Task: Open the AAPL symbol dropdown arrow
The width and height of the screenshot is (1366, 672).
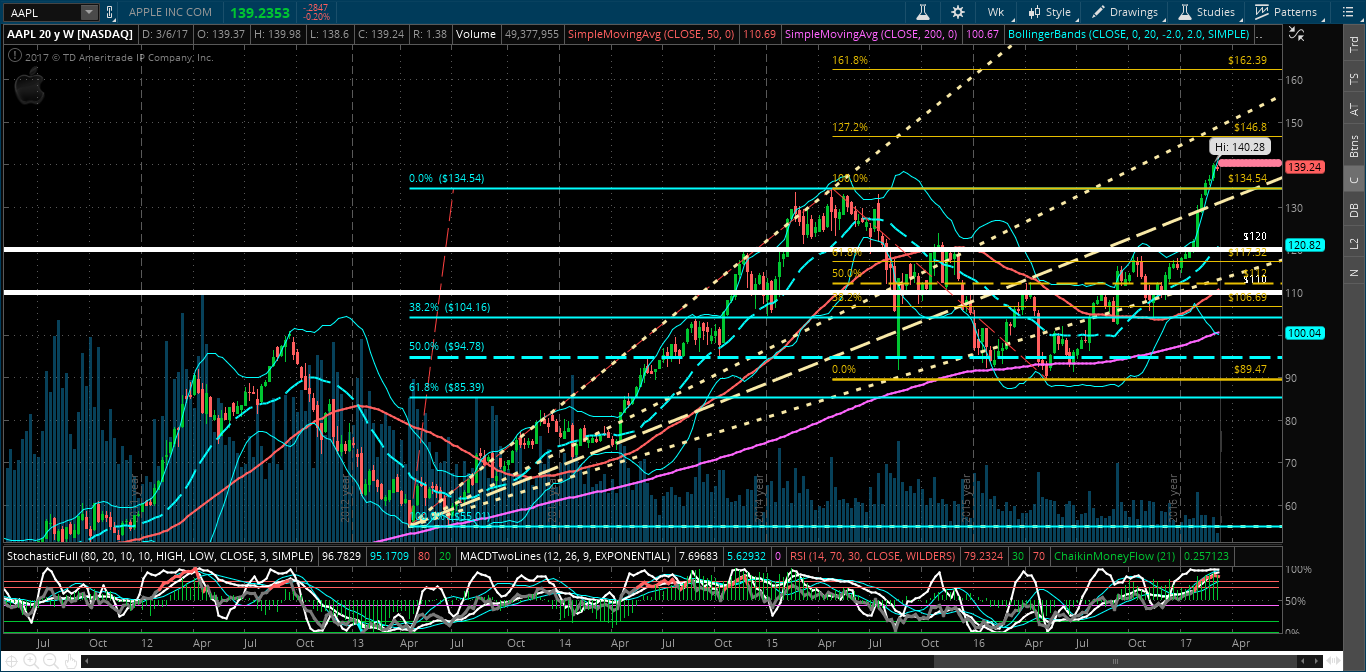Action: 90,12
